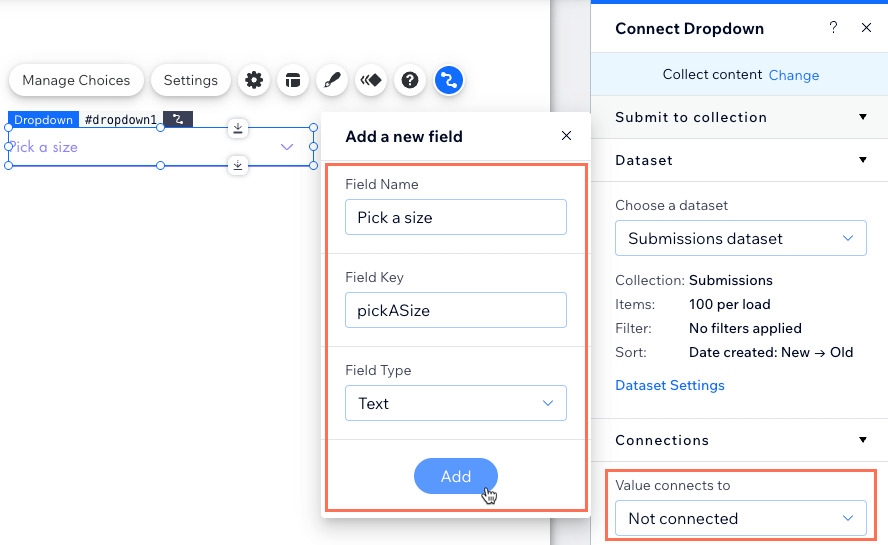Screen dimensions: 888x545
Task: Click the Change link
Action: (793, 75)
